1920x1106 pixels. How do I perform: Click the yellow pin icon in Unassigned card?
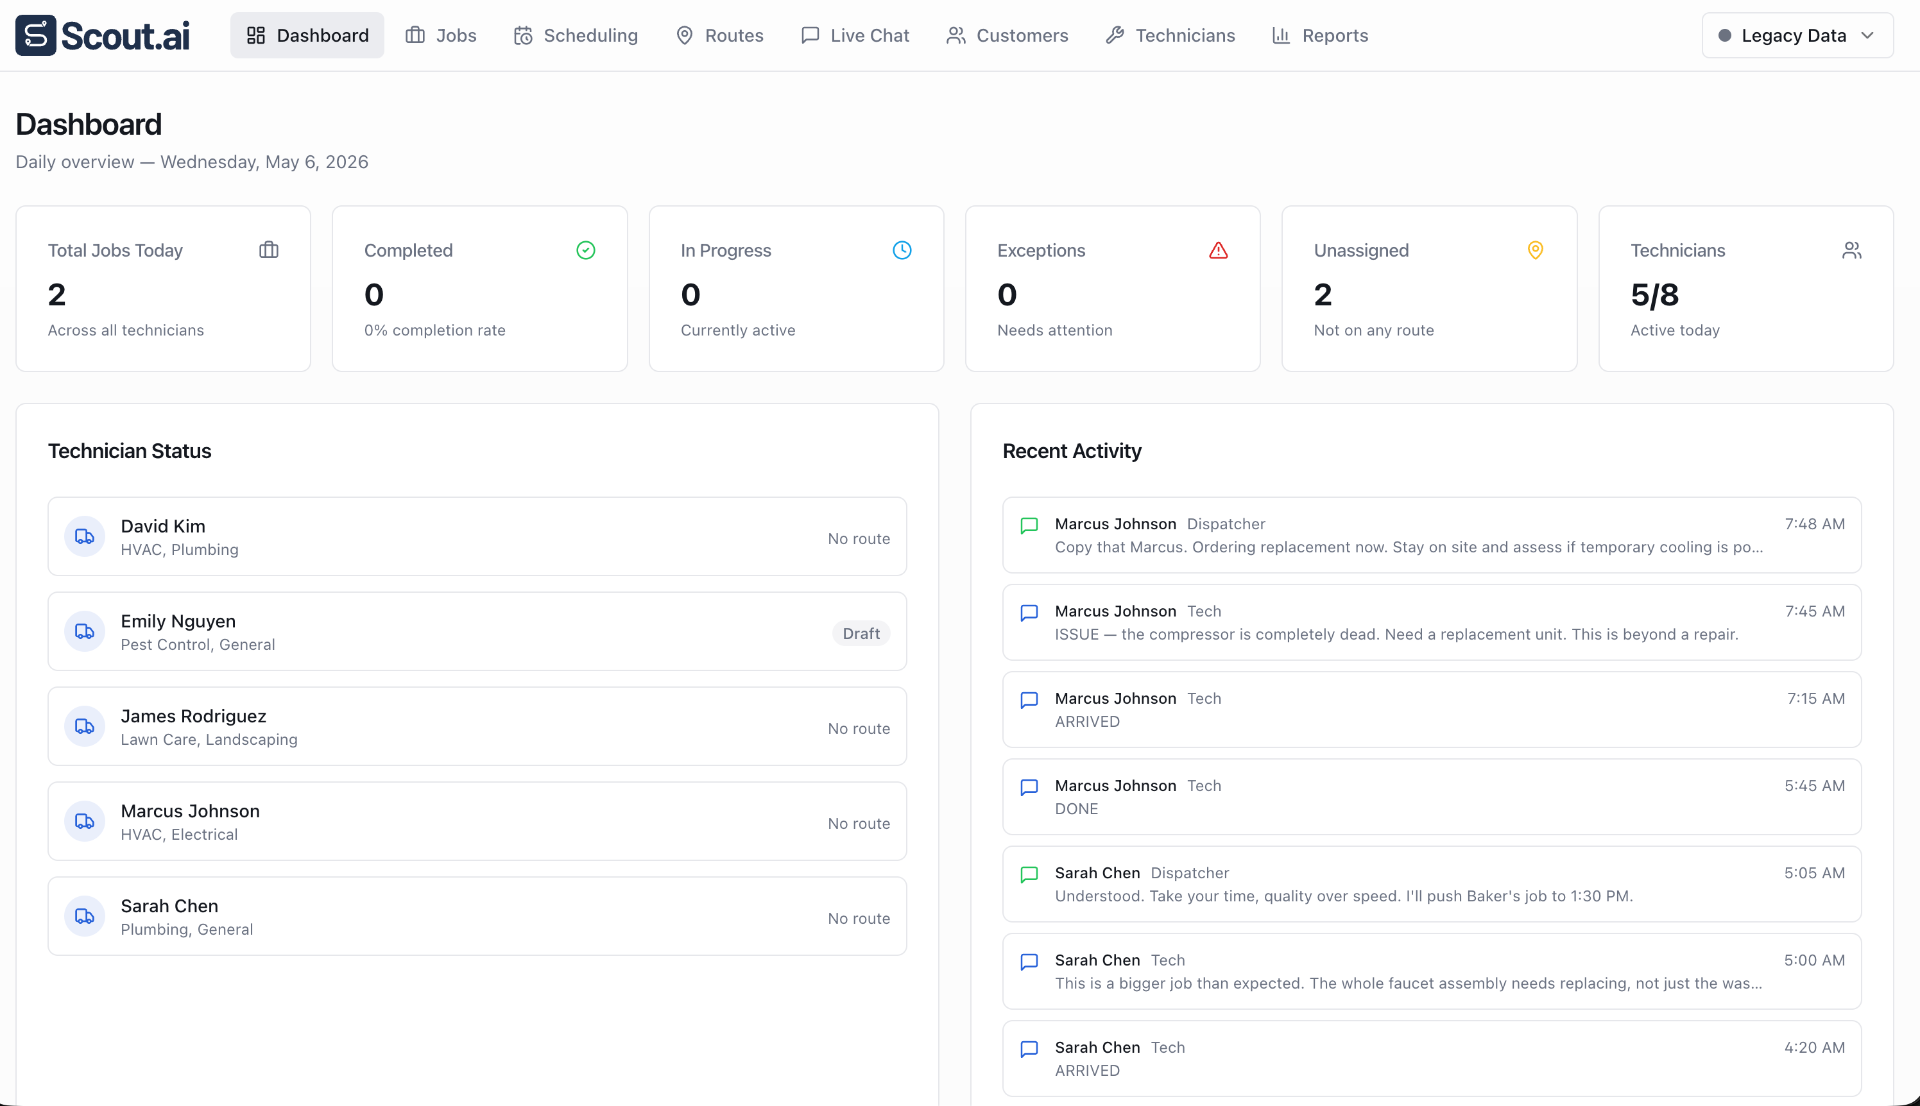1535,250
